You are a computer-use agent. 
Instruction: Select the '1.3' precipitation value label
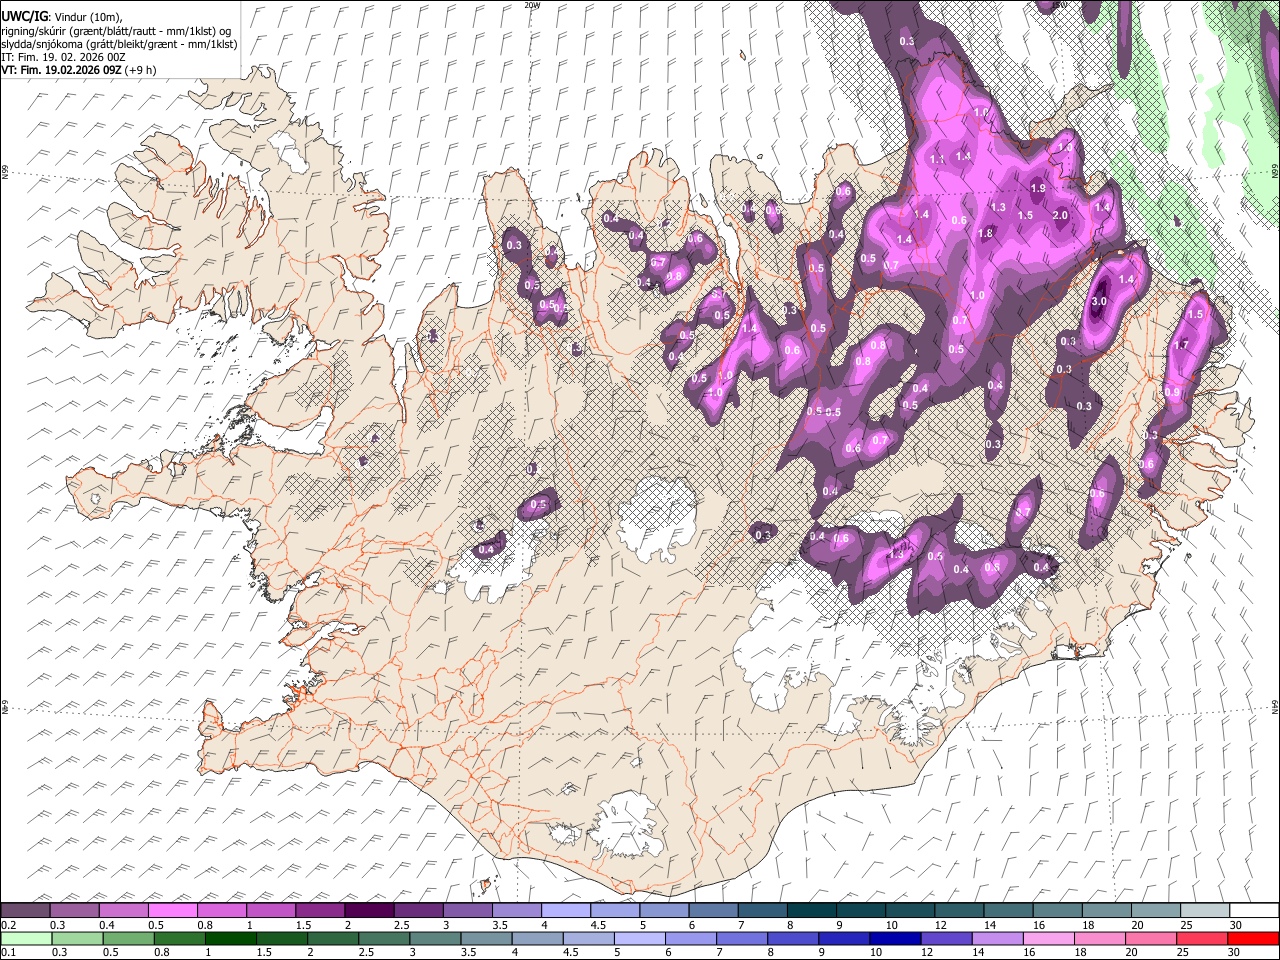point(998,207)
